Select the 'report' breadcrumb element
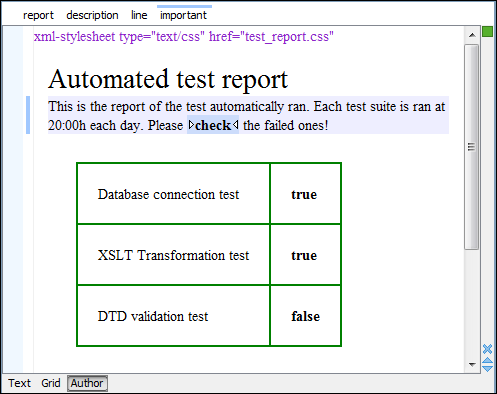The height and width of the screenshot is (394, 497). 38,15
